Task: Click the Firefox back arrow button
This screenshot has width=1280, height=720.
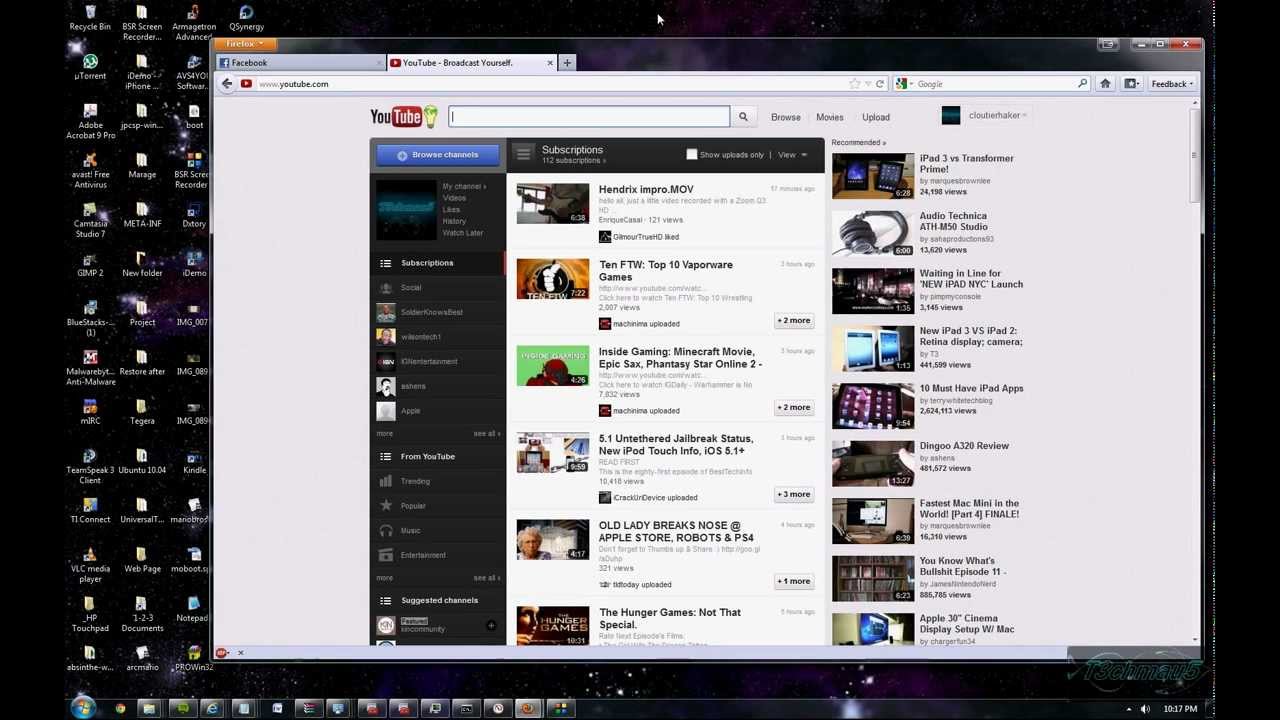Action: pos(227,84)
